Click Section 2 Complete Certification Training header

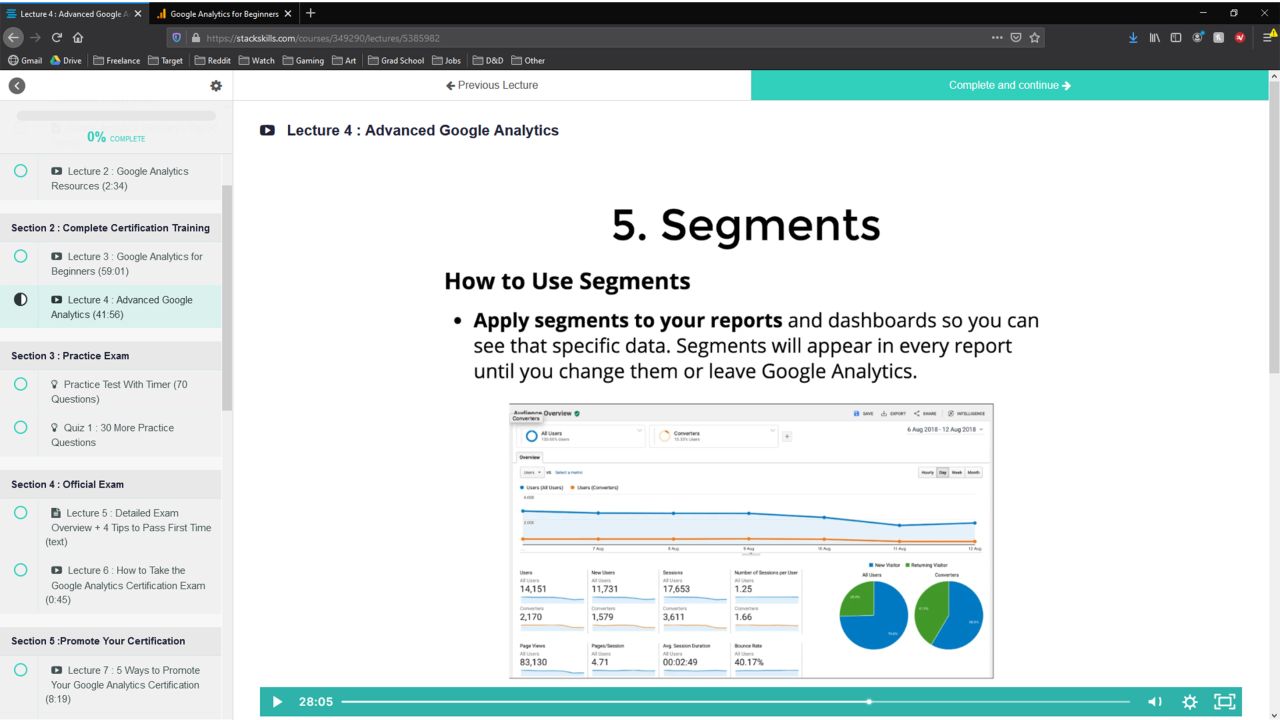tap(110, 228)
